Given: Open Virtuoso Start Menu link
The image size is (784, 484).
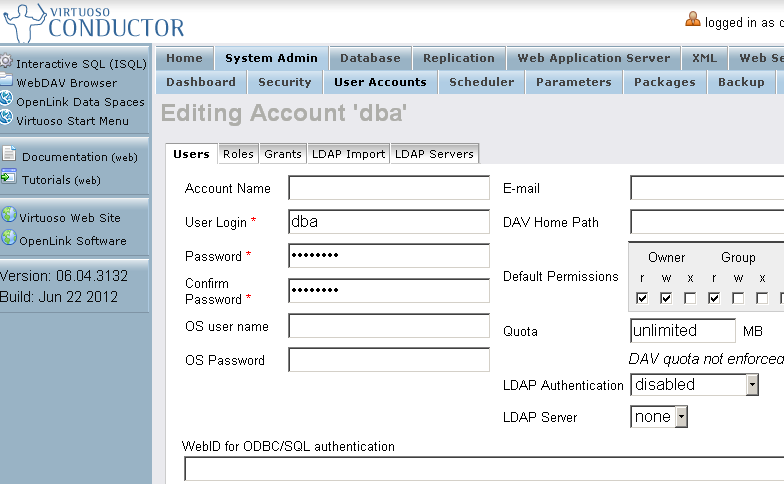Looking at the screenshot, I should (72, 121).
